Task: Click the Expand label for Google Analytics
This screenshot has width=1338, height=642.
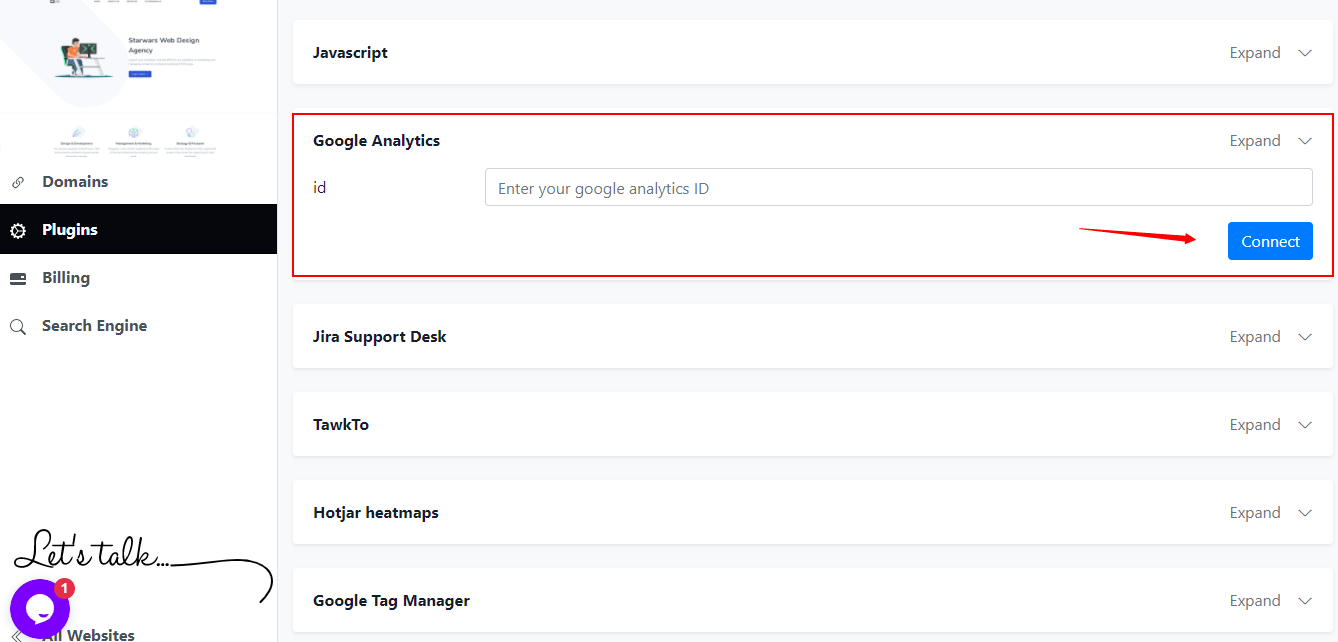Action: 1255,141
